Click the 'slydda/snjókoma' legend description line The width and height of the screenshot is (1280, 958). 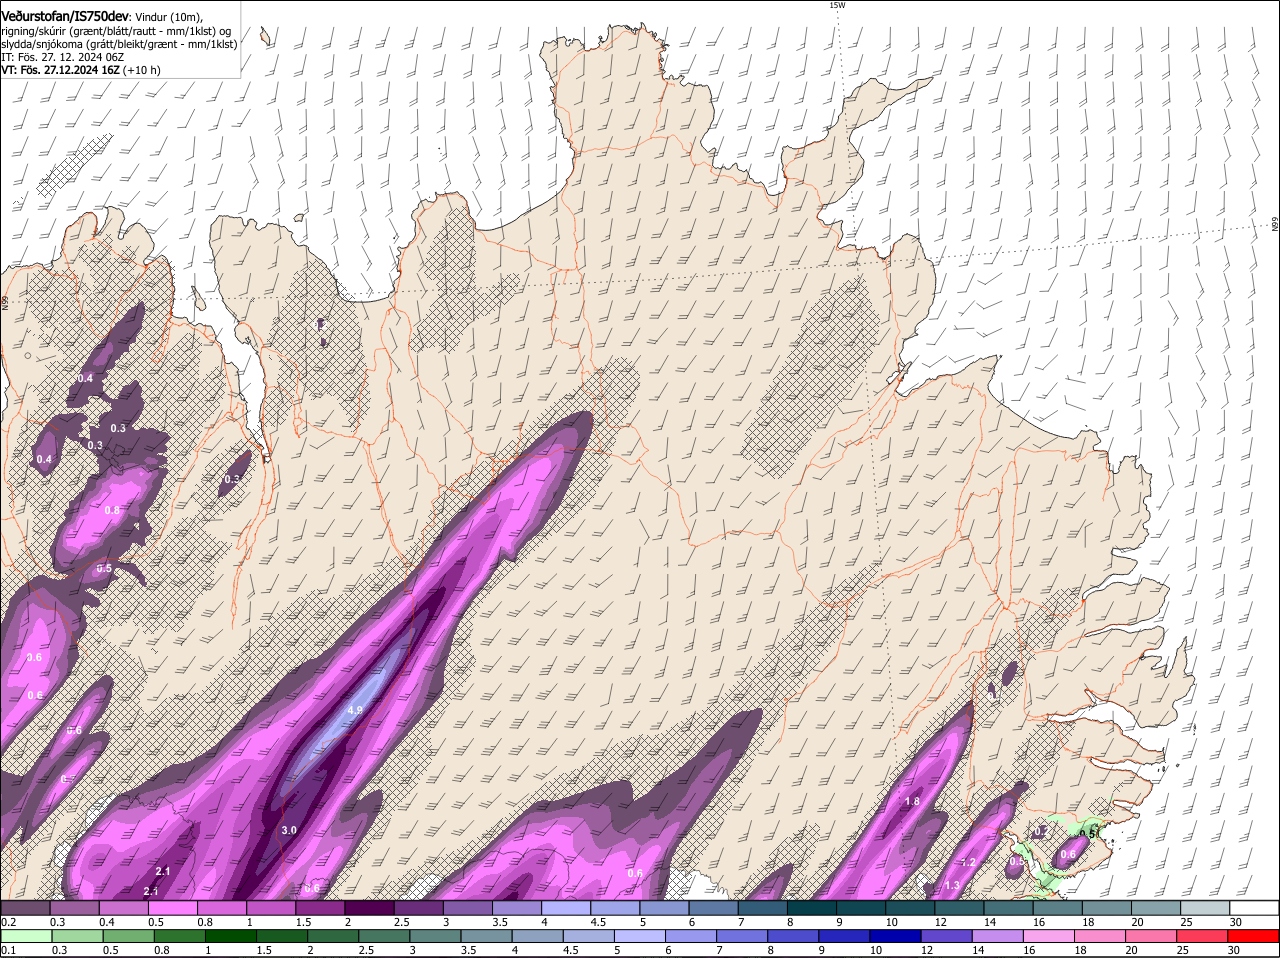pyautogui.click(x=119, y=44)
